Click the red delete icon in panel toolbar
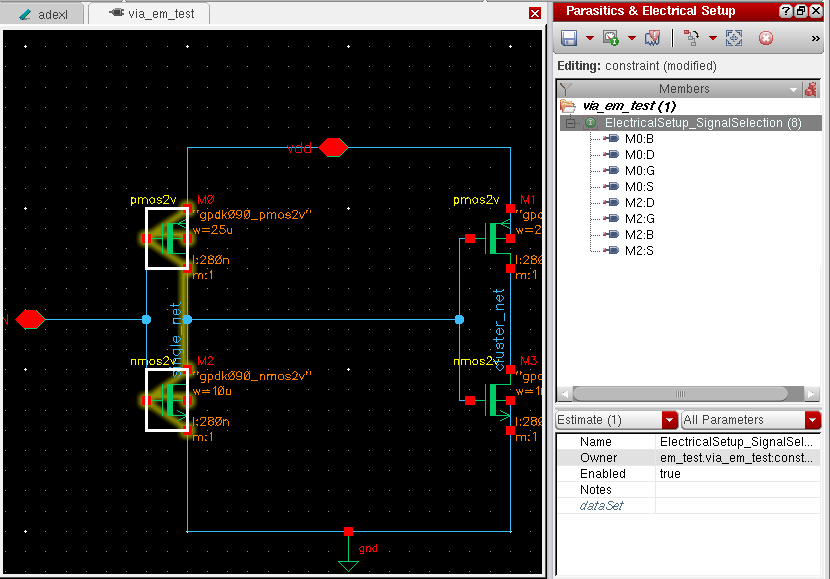 pos(766,38)
